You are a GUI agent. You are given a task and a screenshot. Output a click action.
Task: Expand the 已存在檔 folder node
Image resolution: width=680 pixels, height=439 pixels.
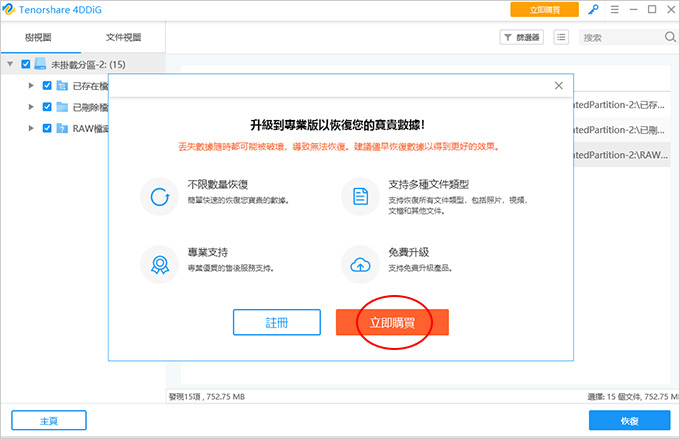pos(31,85)
